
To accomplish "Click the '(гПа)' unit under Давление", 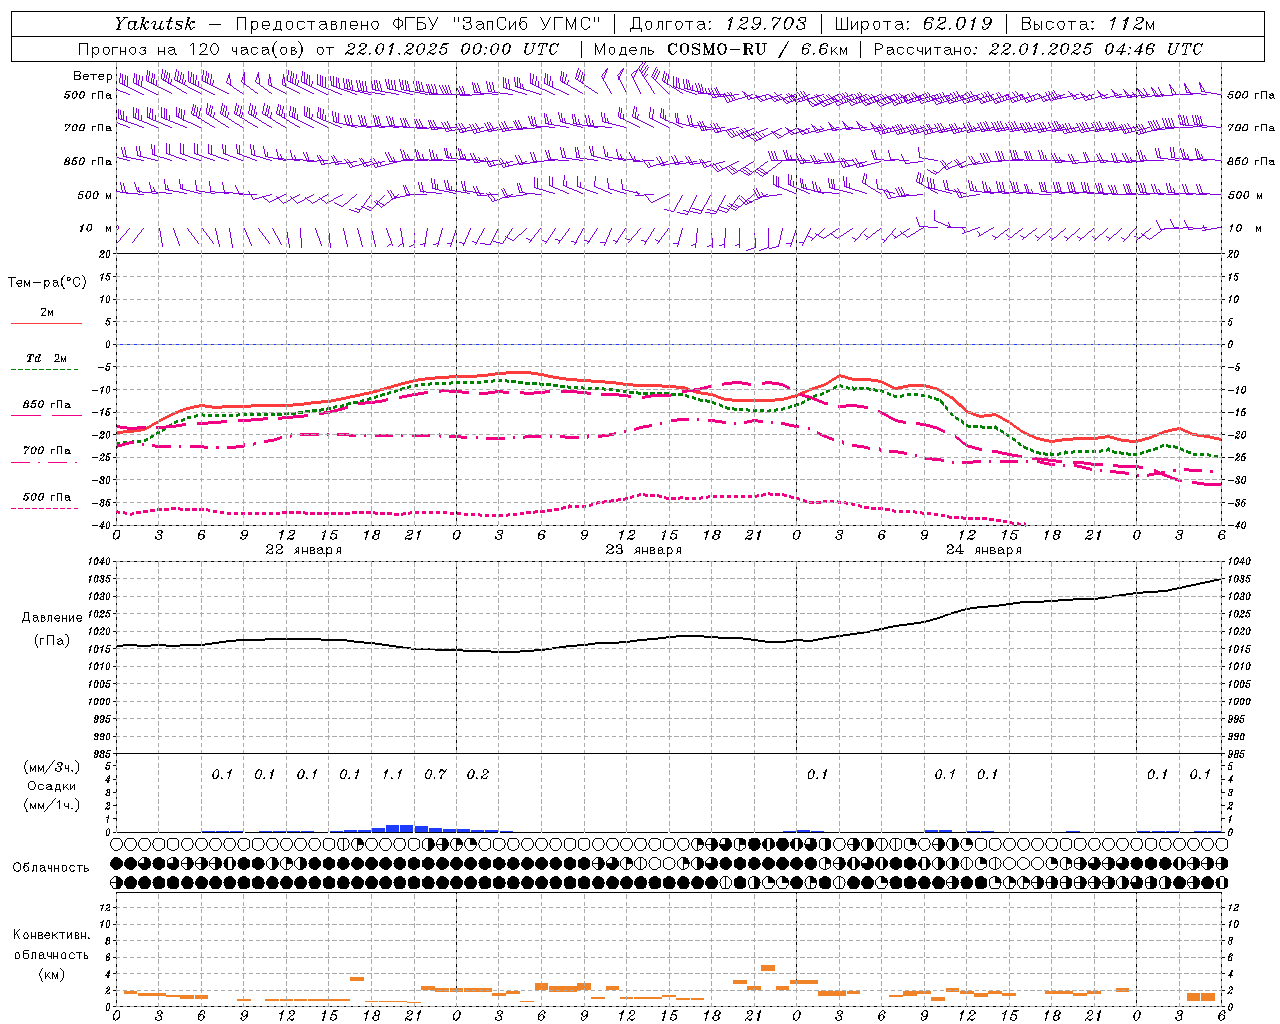I will (52, 640).
